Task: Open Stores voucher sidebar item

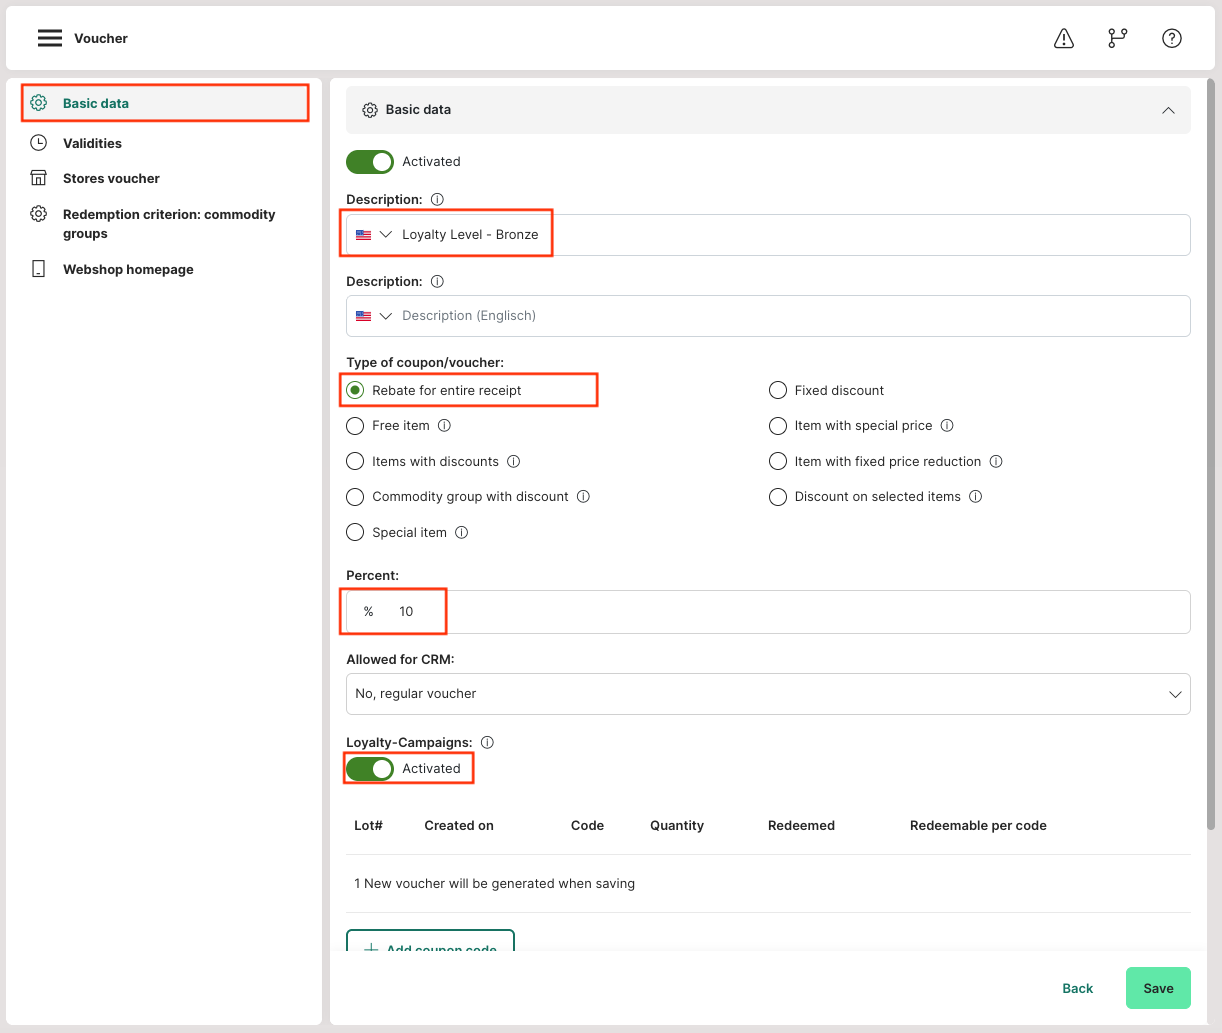Action: [x=111, y=178]
